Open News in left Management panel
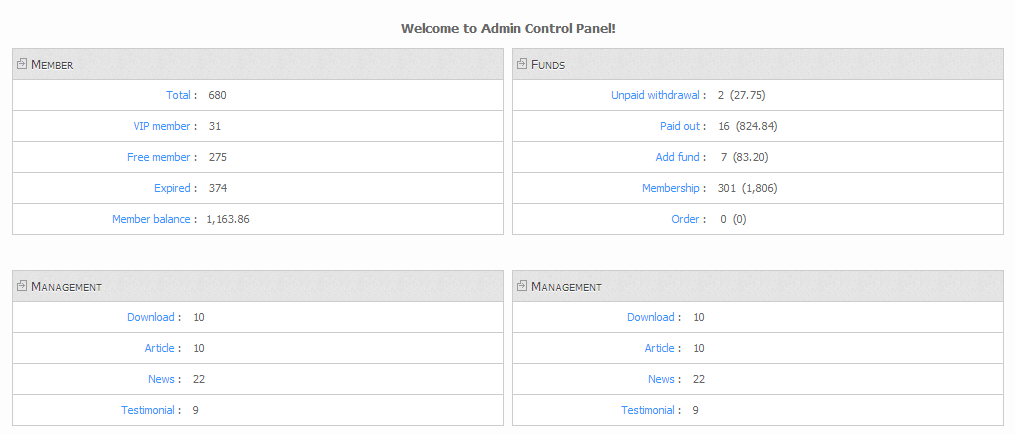This screenshot has width=1015, height=434. [161, 380]
